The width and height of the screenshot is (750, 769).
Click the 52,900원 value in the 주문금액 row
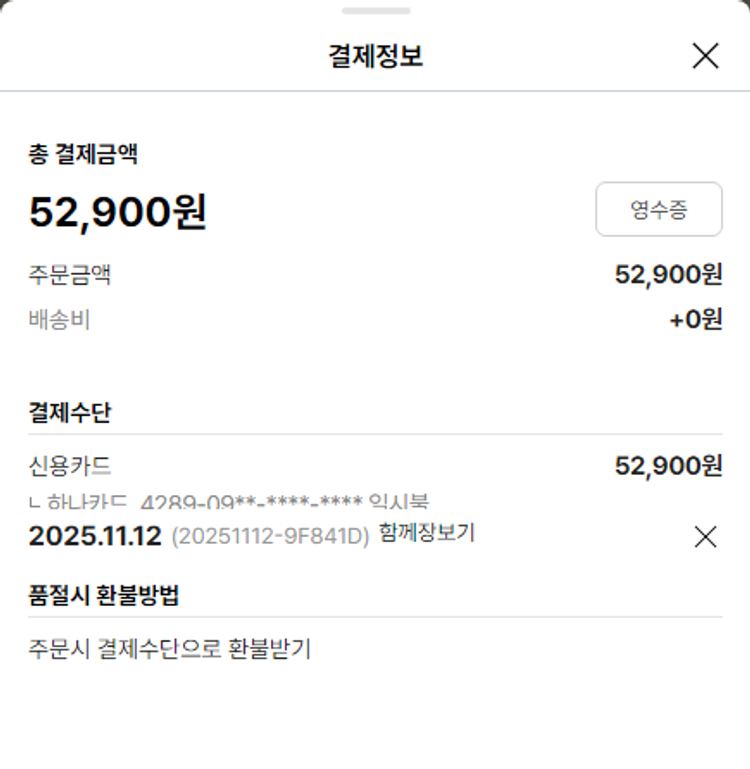[668, 274]
